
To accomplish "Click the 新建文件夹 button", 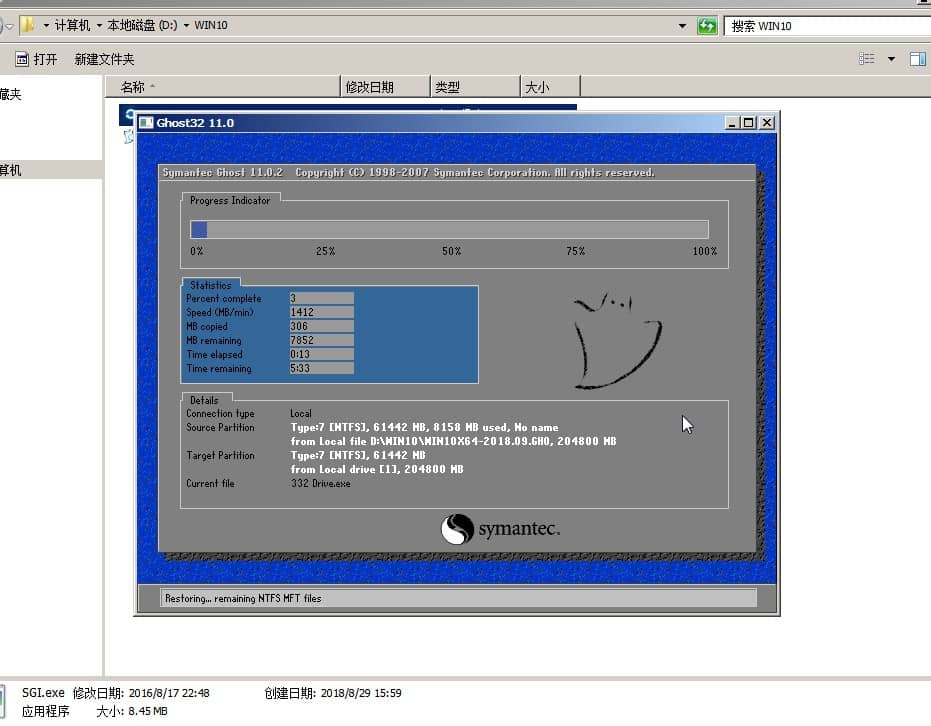I will [x=104, y=59].
